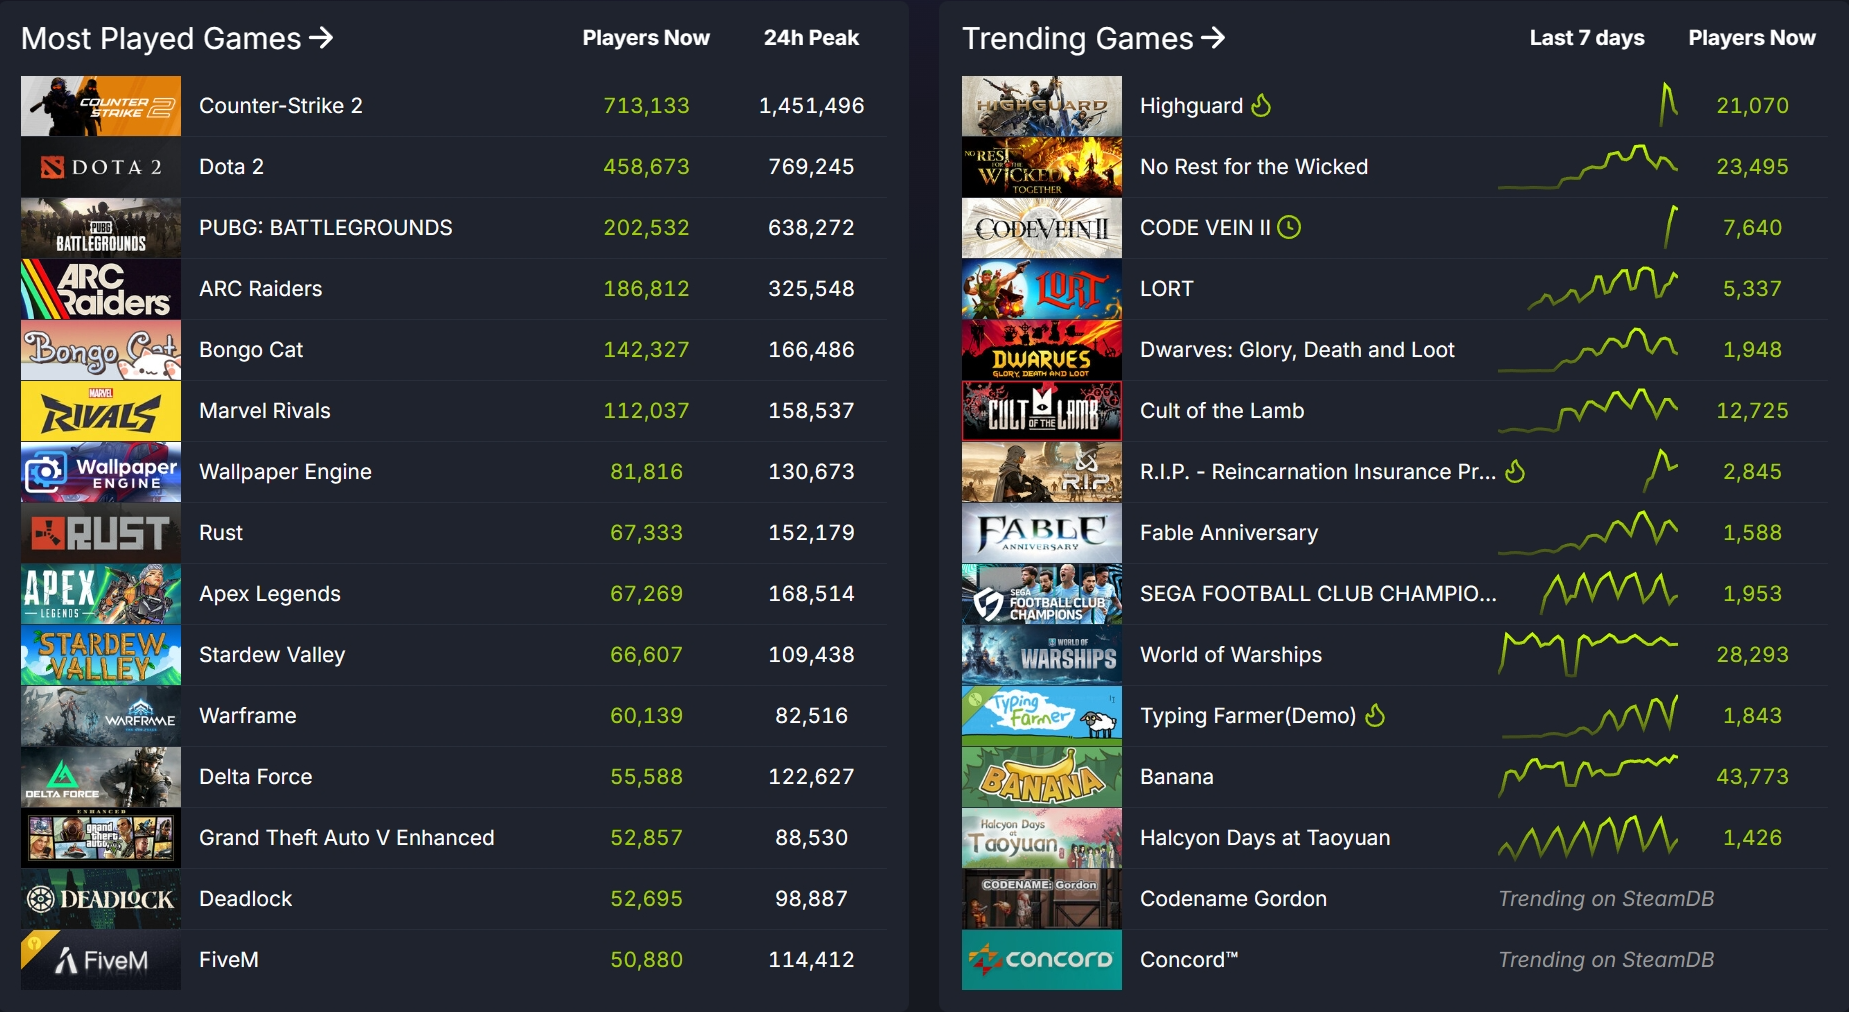The width and height of the screenshot is (1849, 1012).
Task: Click the 24h Peak column header
Action: point(811,38)
